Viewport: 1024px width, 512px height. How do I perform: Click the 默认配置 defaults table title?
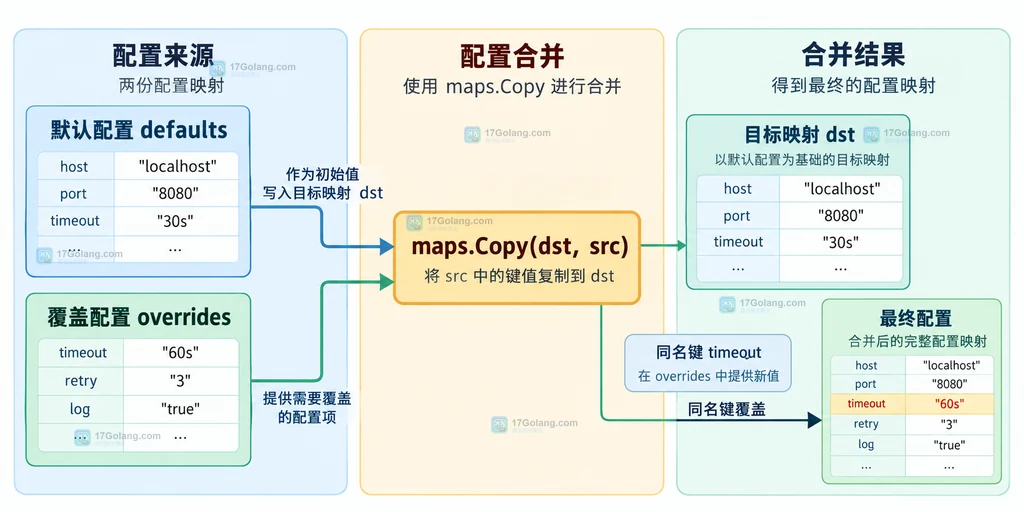tap(139, 130)
